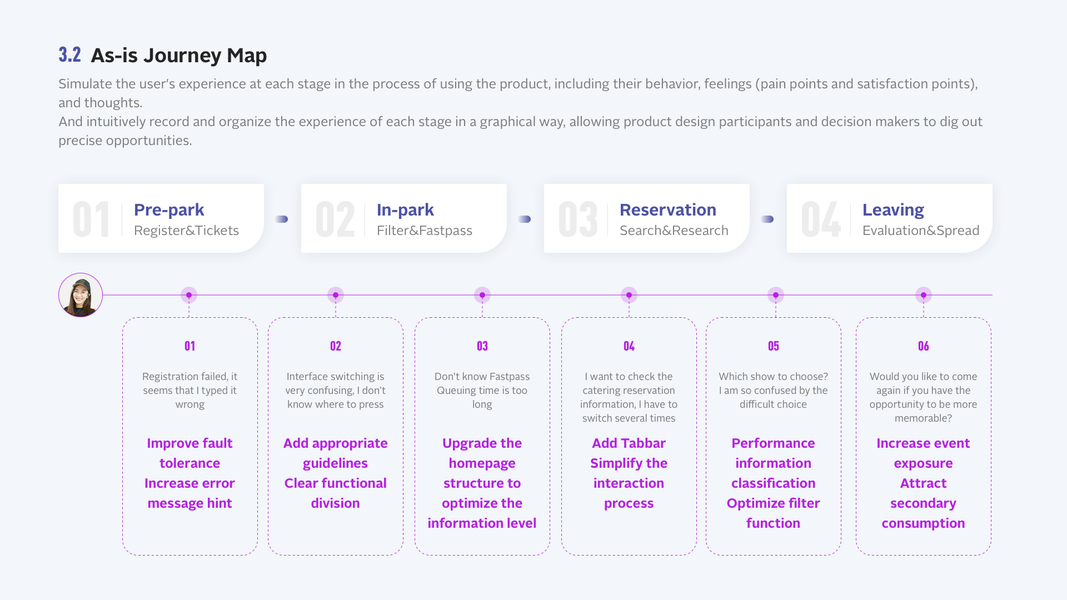Select the timeline dot above card 05
The height and width of the screenshot is (600, 1067).
[x=775, y=295]
